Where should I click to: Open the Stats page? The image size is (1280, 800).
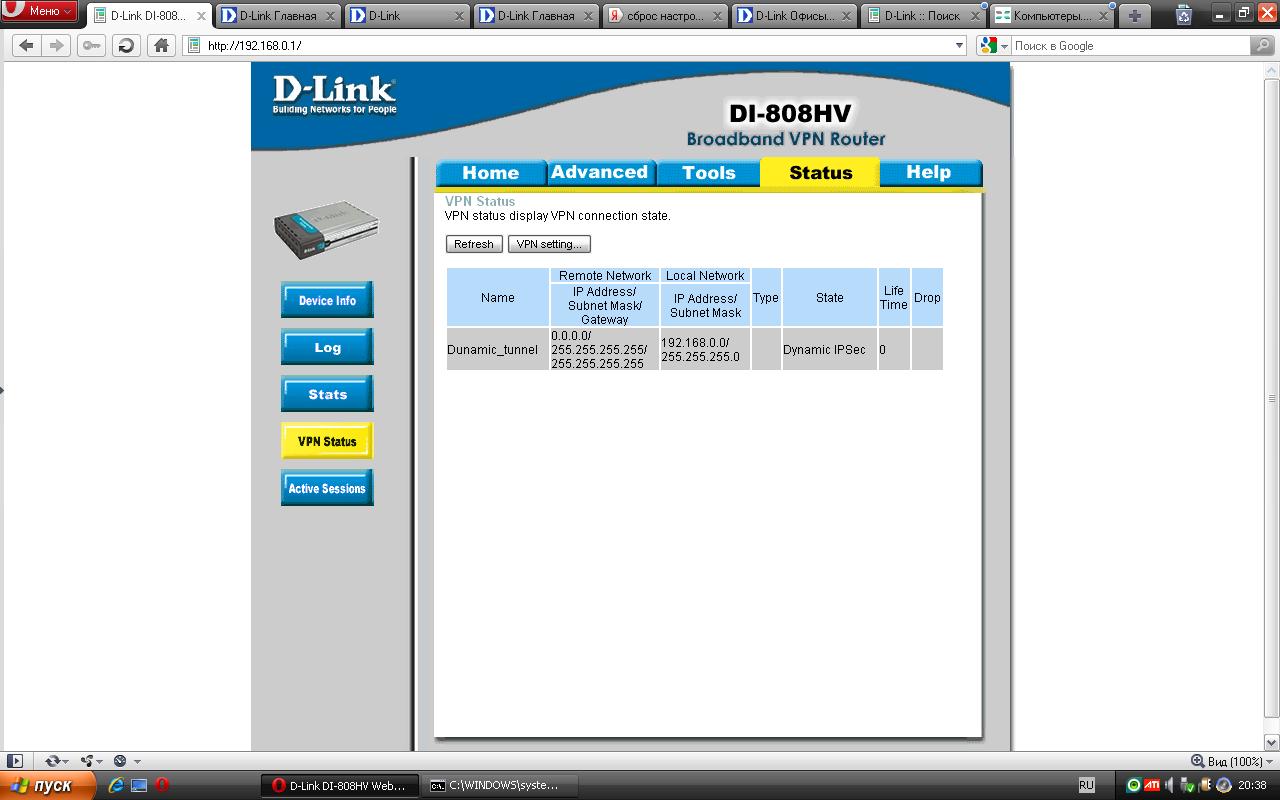327,394
